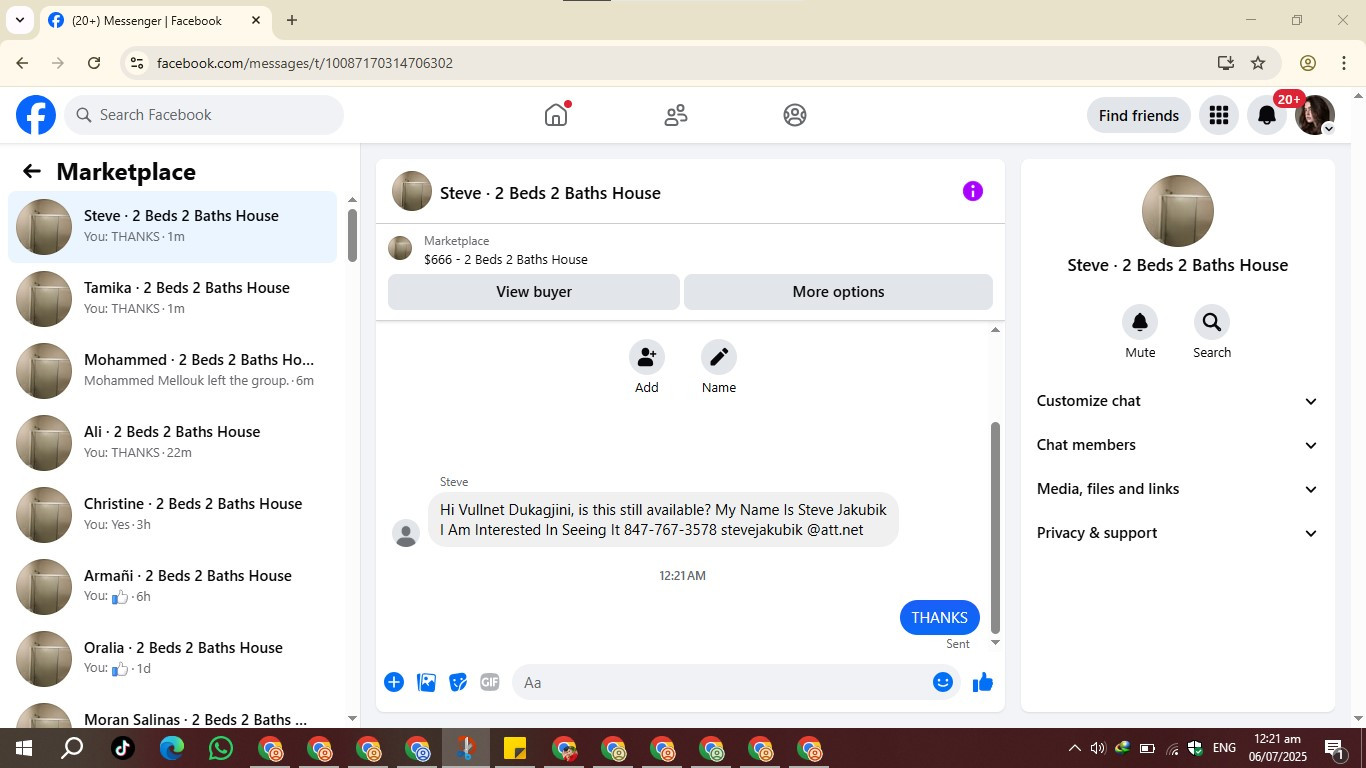Viewport: 1366px width, 768px height.
Task: Open more actions plus icon in composer
Action: [394, 682]
